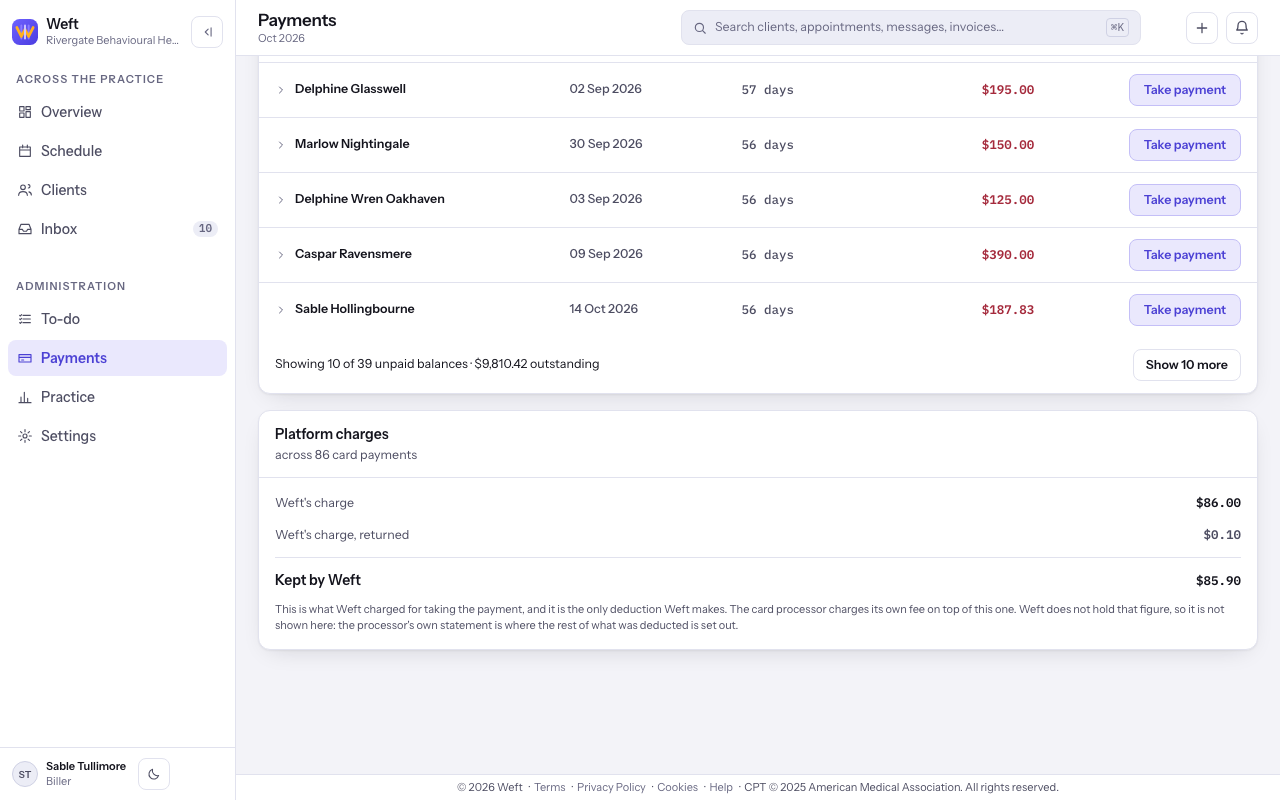Open the Schedule page
The width and height of the screenshot is (1280, 800).
pyautogui.click(x=117, y=151)
